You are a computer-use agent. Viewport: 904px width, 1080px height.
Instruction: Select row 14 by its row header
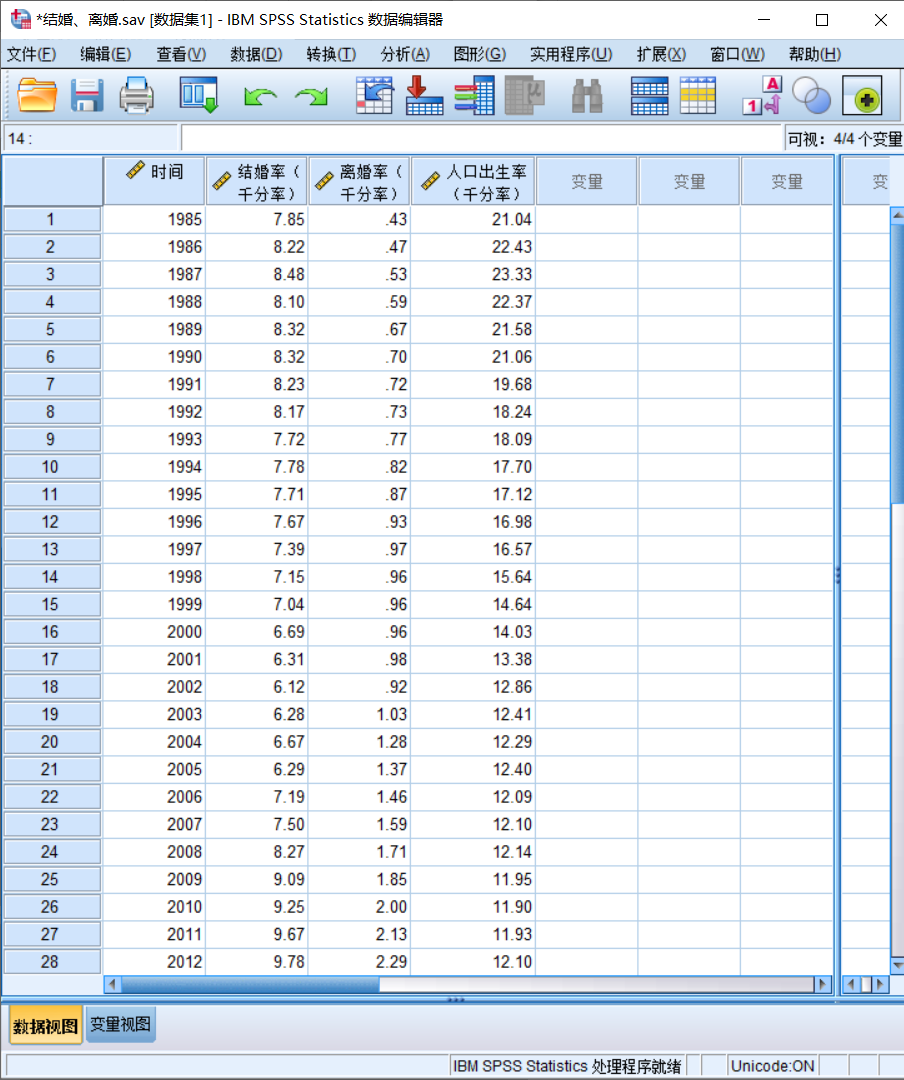[51, 577]
